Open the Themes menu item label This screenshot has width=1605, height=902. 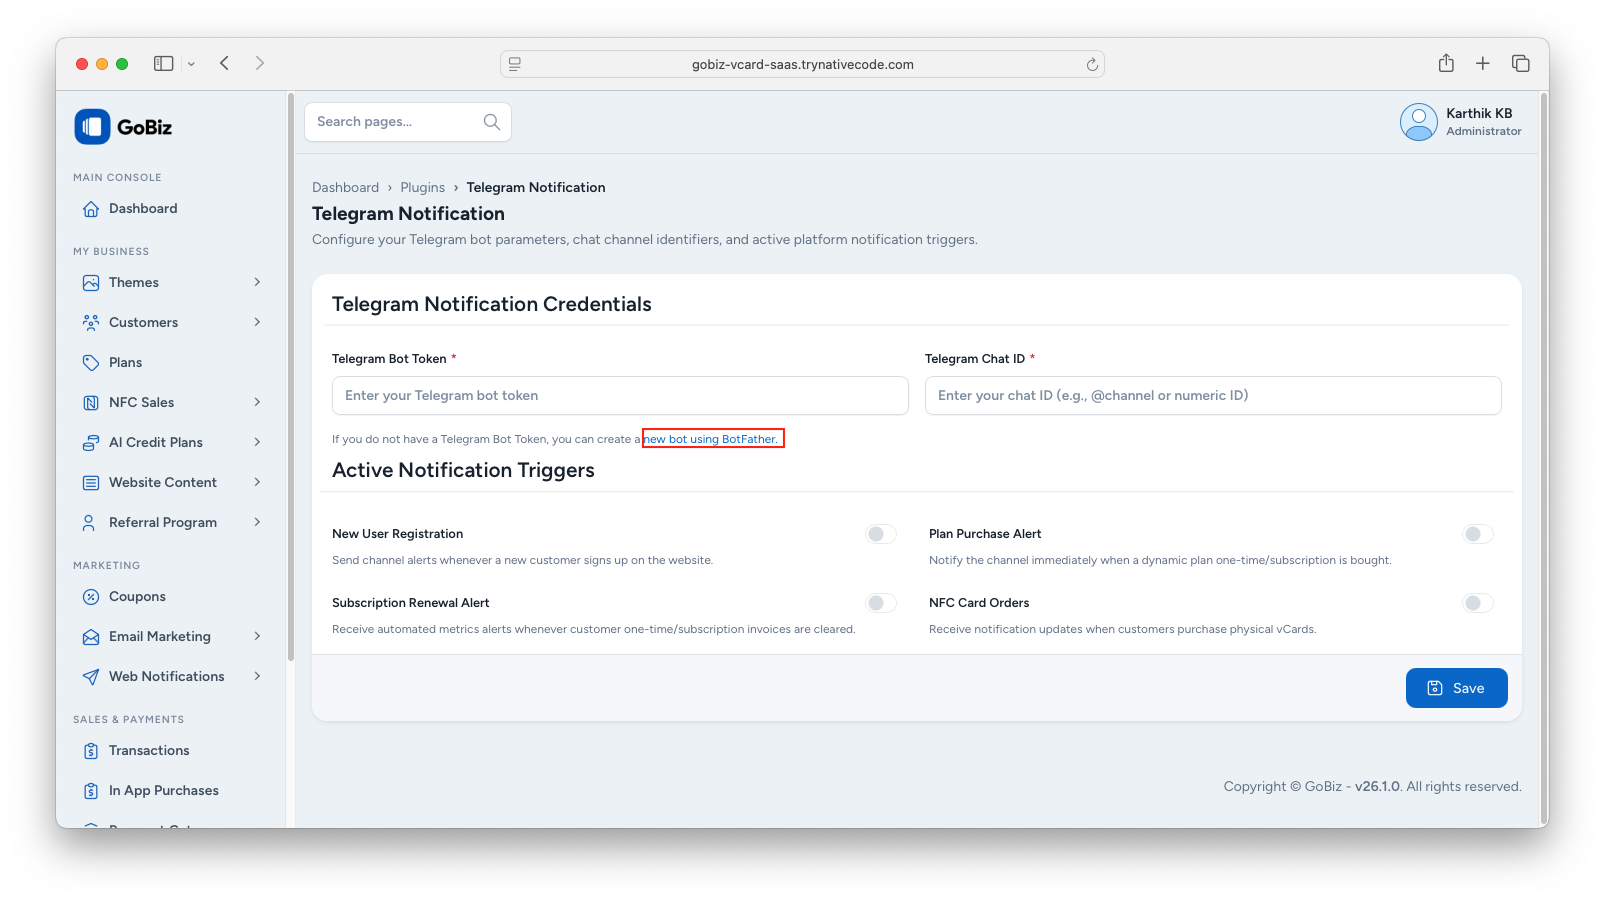(134, 283)
